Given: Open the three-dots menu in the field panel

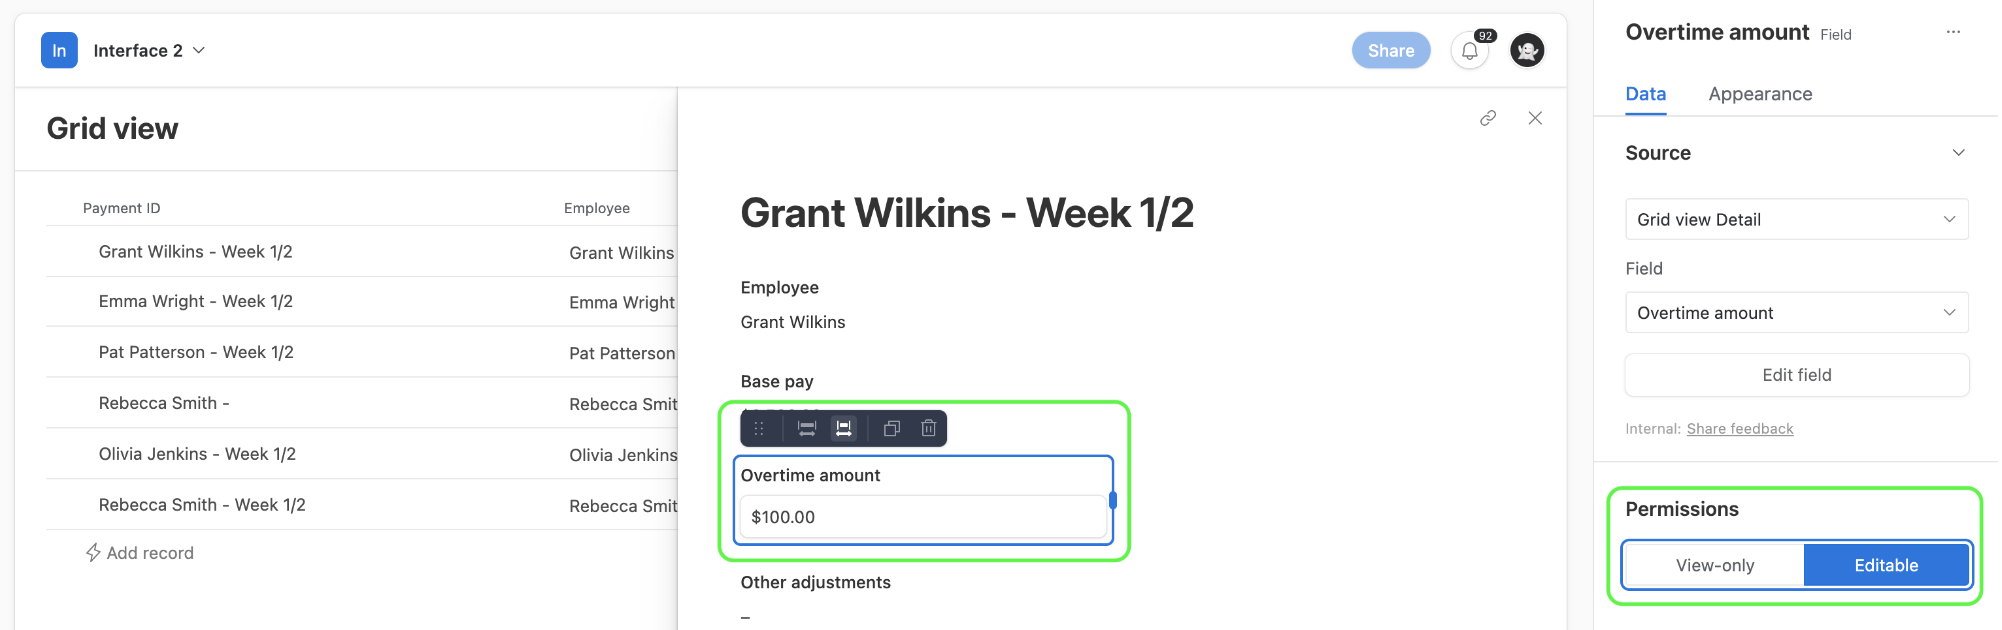Looking at the screenshot, I should pos(1953,32).
